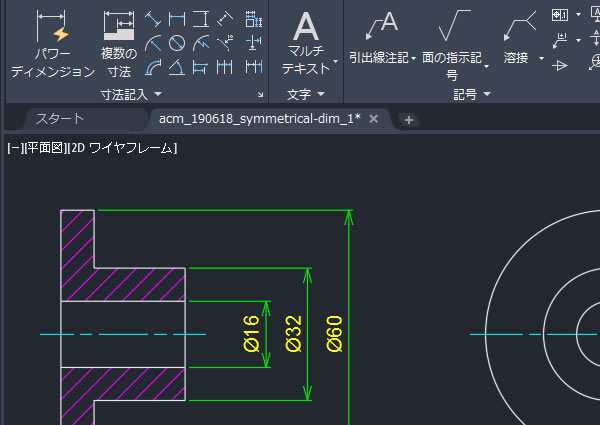
Task: Select the chamfer angle dimension icon
Action: pyautogui.click(x=225, y=43)
